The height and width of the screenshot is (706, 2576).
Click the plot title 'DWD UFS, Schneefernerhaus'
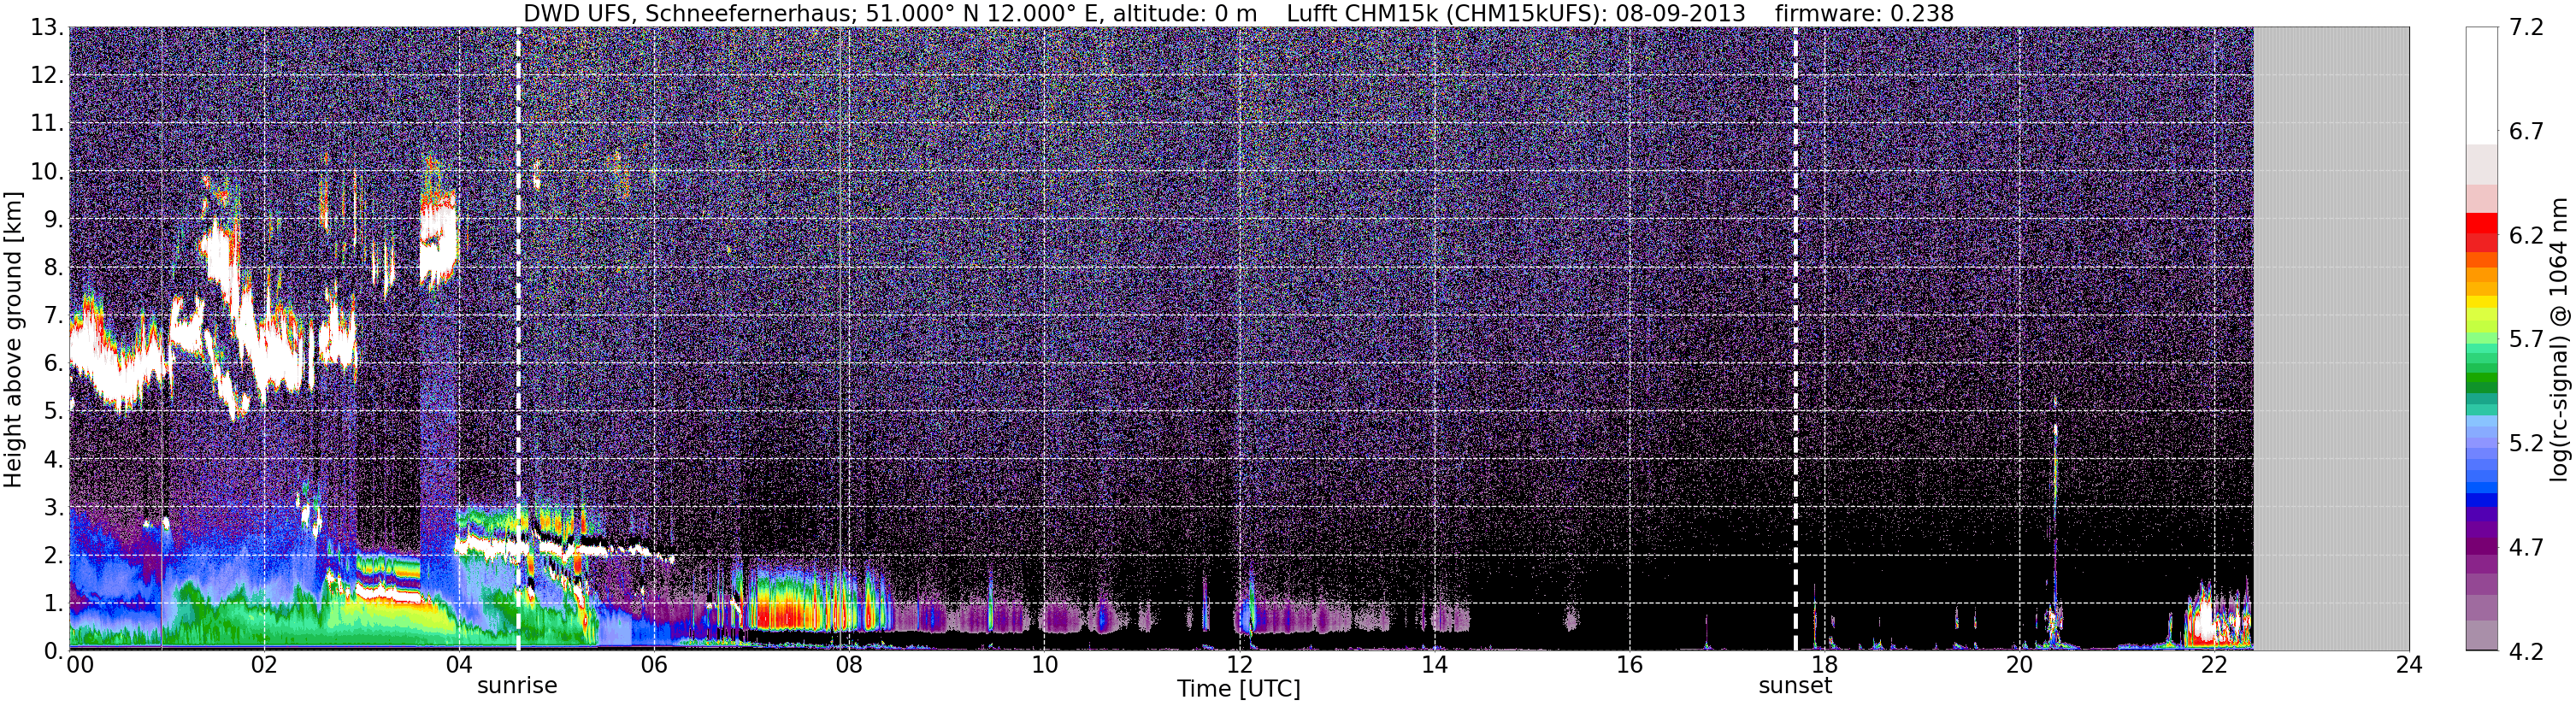[688, 13]
